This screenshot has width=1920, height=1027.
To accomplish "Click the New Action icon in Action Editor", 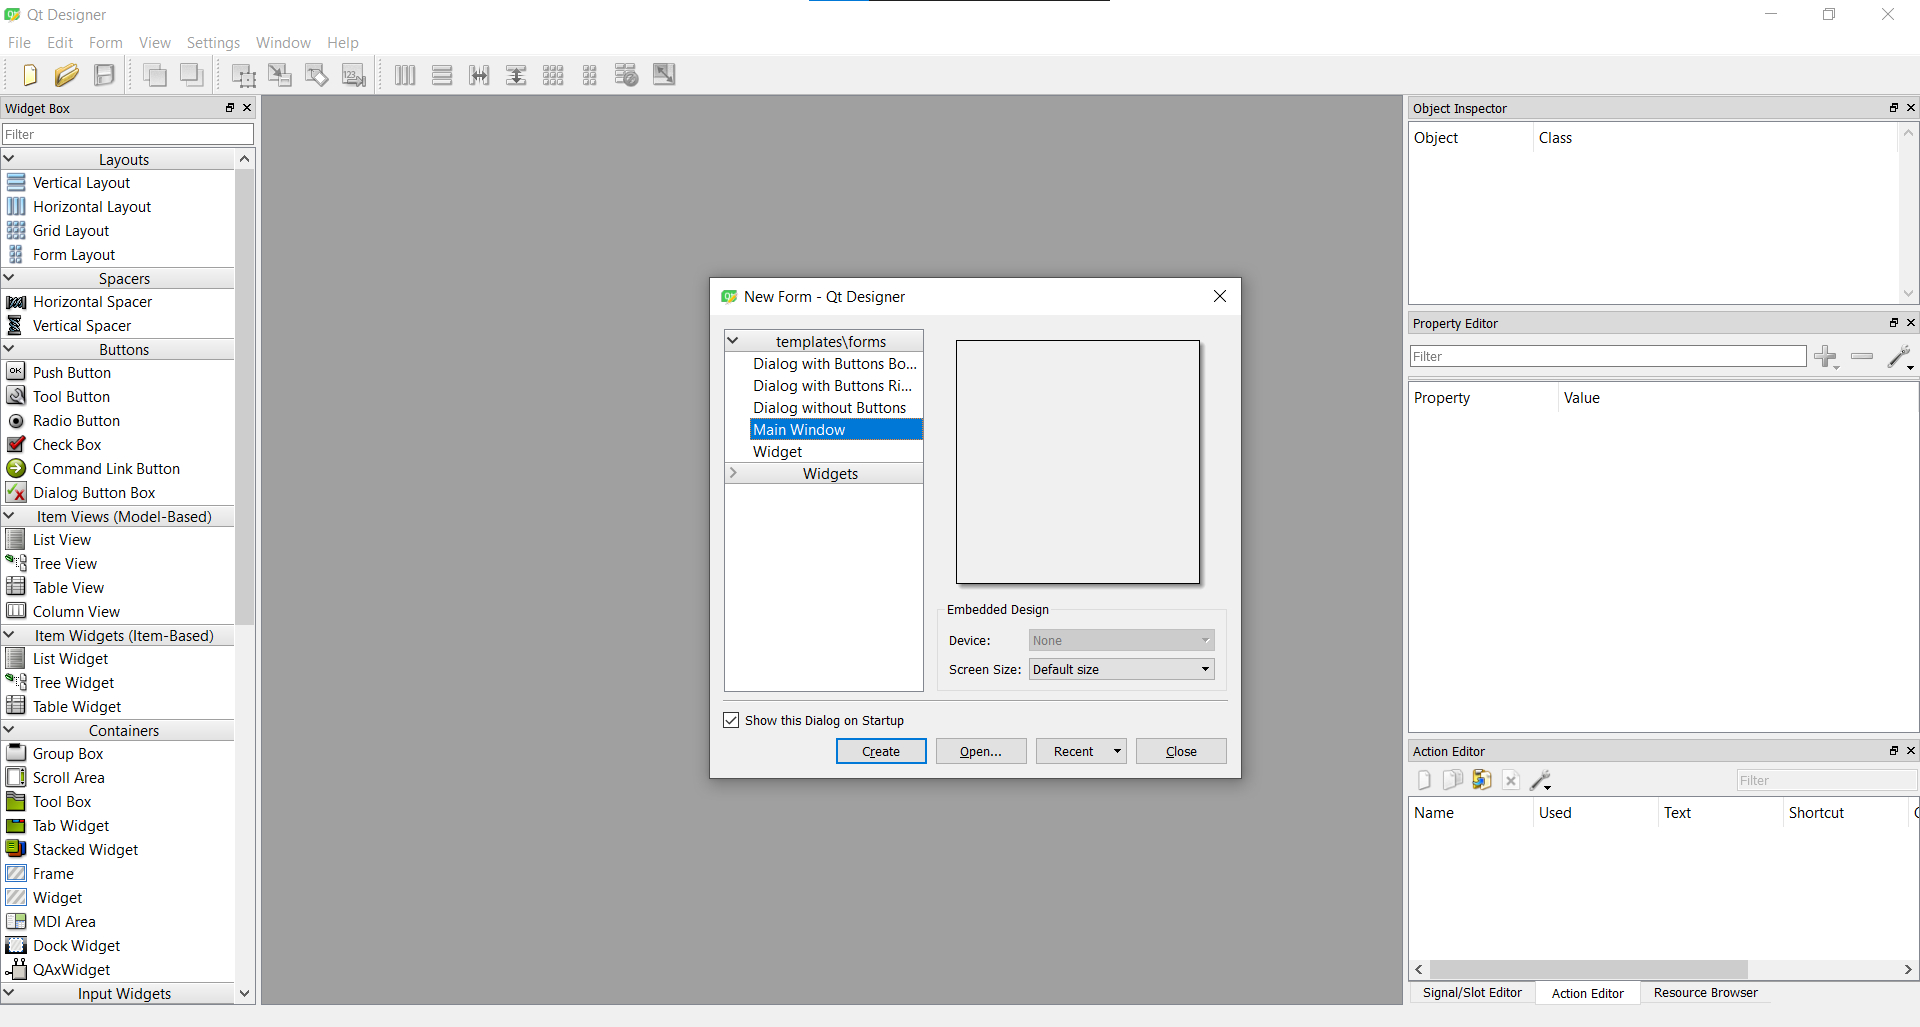I will point(1423,780).
